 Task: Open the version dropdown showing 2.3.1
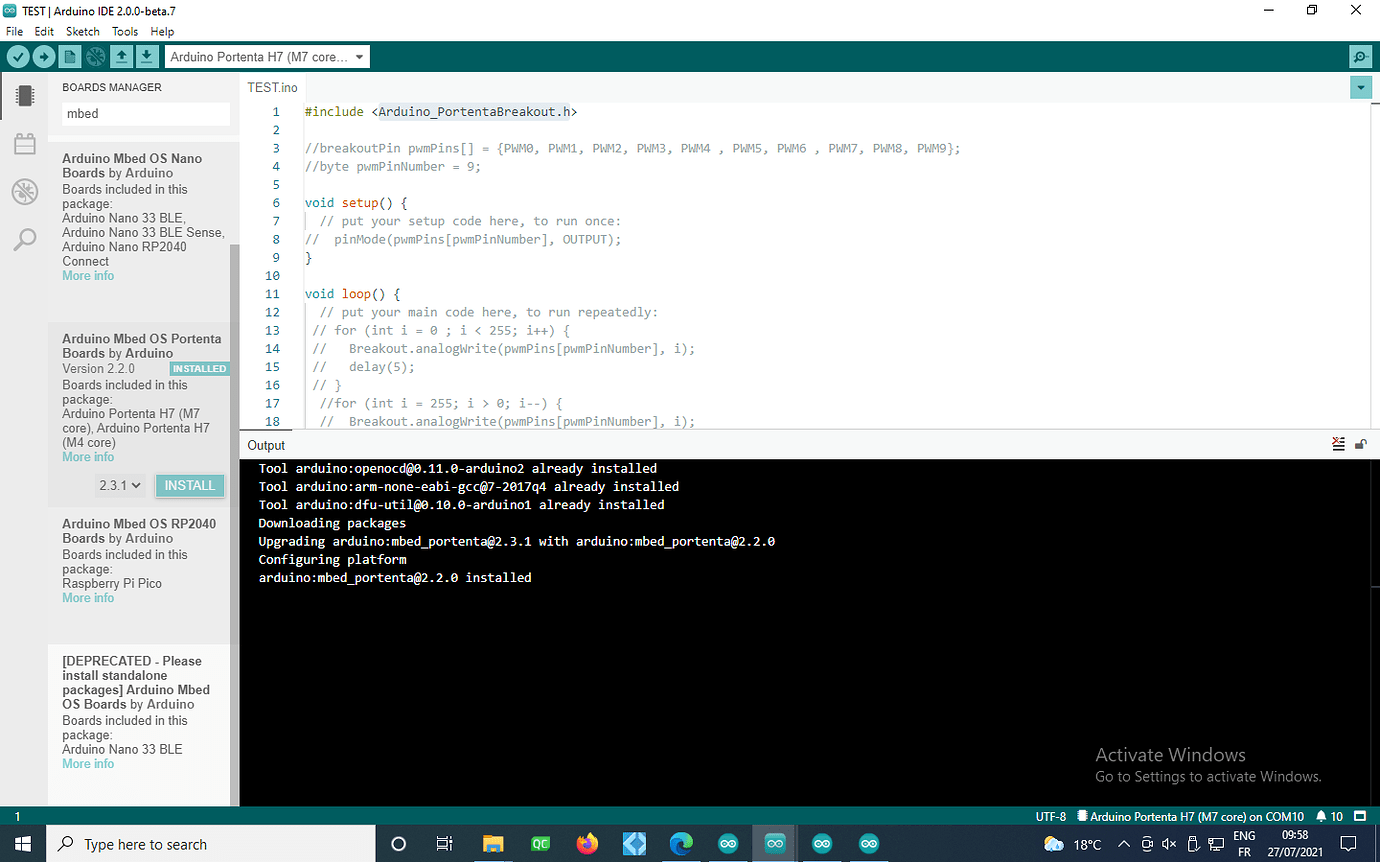(x=119, y=485)
